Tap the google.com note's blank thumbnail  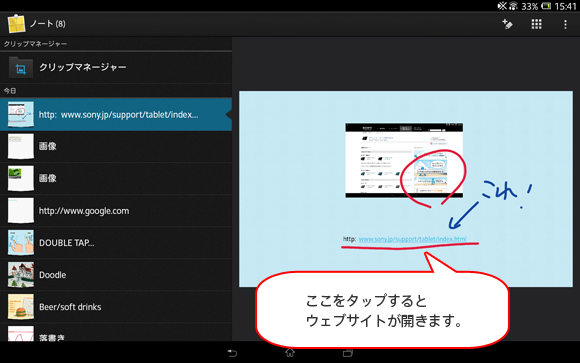pyautogui.click(x=21, y=211)
